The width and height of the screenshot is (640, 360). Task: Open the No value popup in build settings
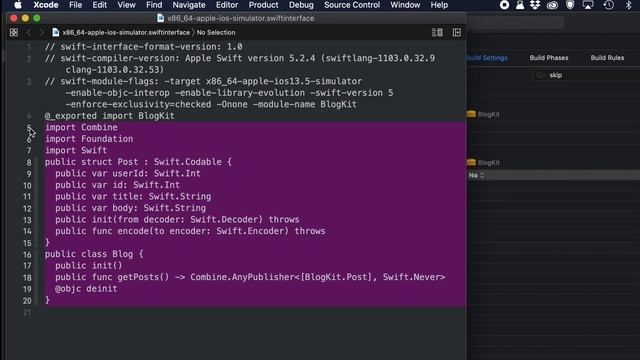(476, 175)
